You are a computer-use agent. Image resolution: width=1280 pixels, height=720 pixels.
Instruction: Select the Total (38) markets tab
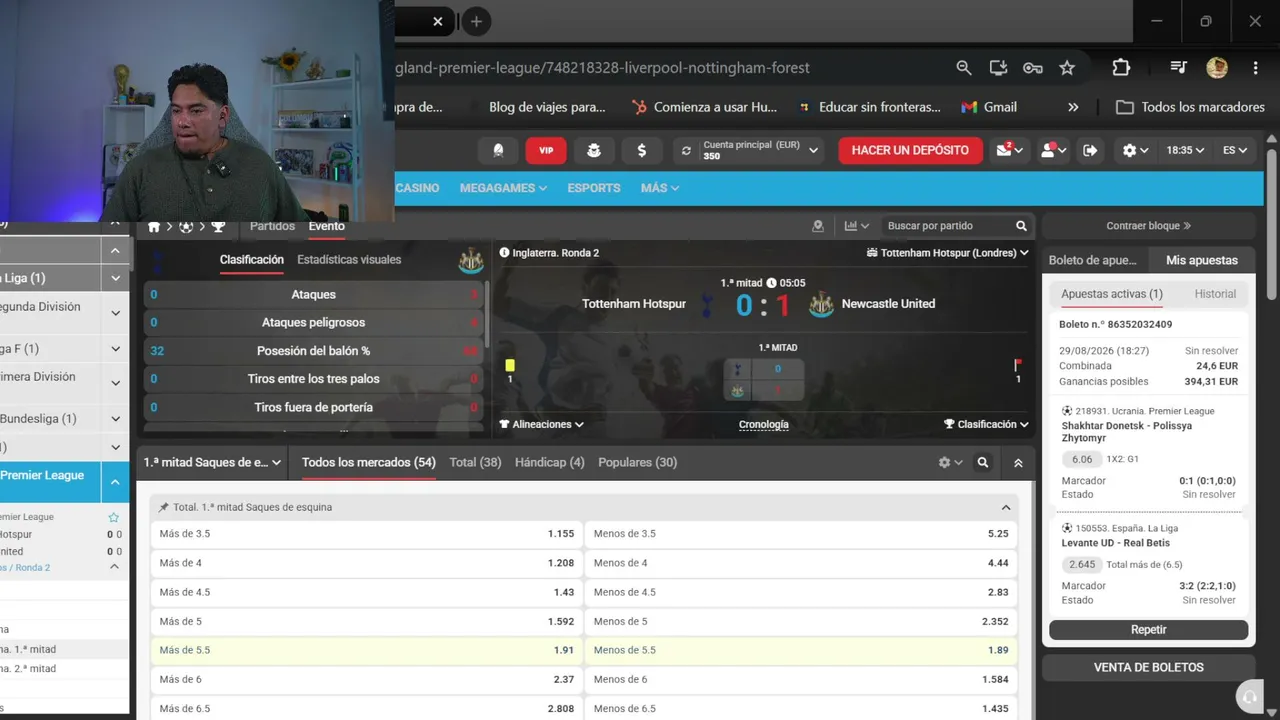point(475,463)
